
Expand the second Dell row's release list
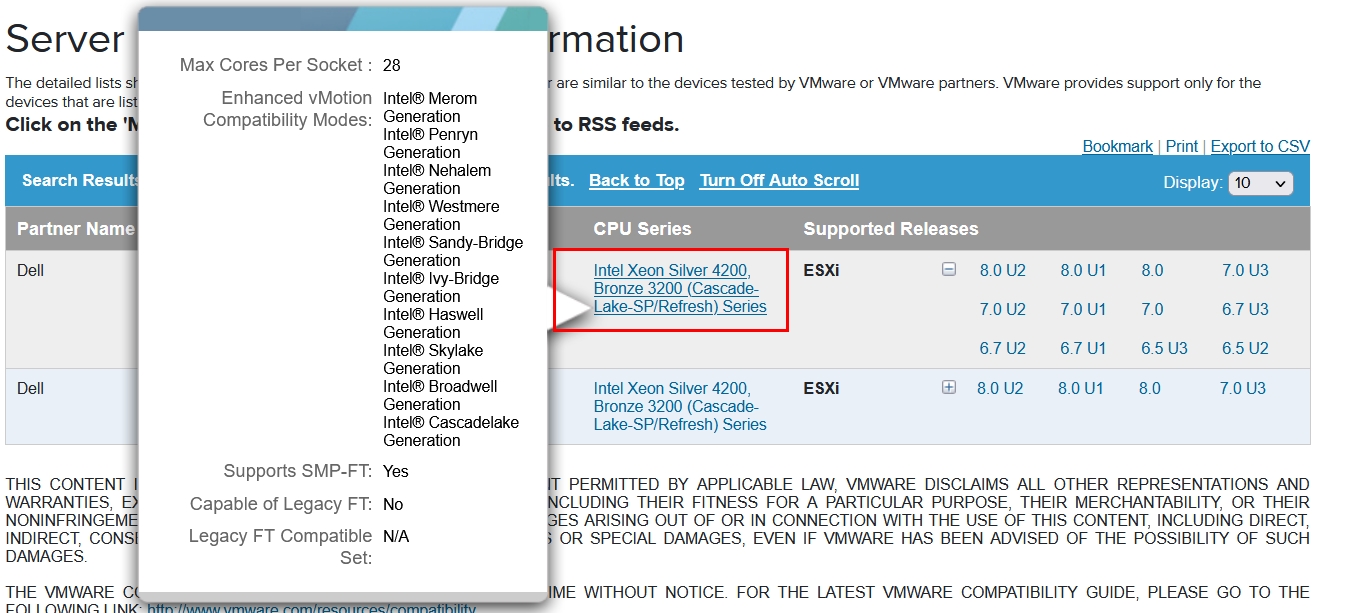(949, 388)
